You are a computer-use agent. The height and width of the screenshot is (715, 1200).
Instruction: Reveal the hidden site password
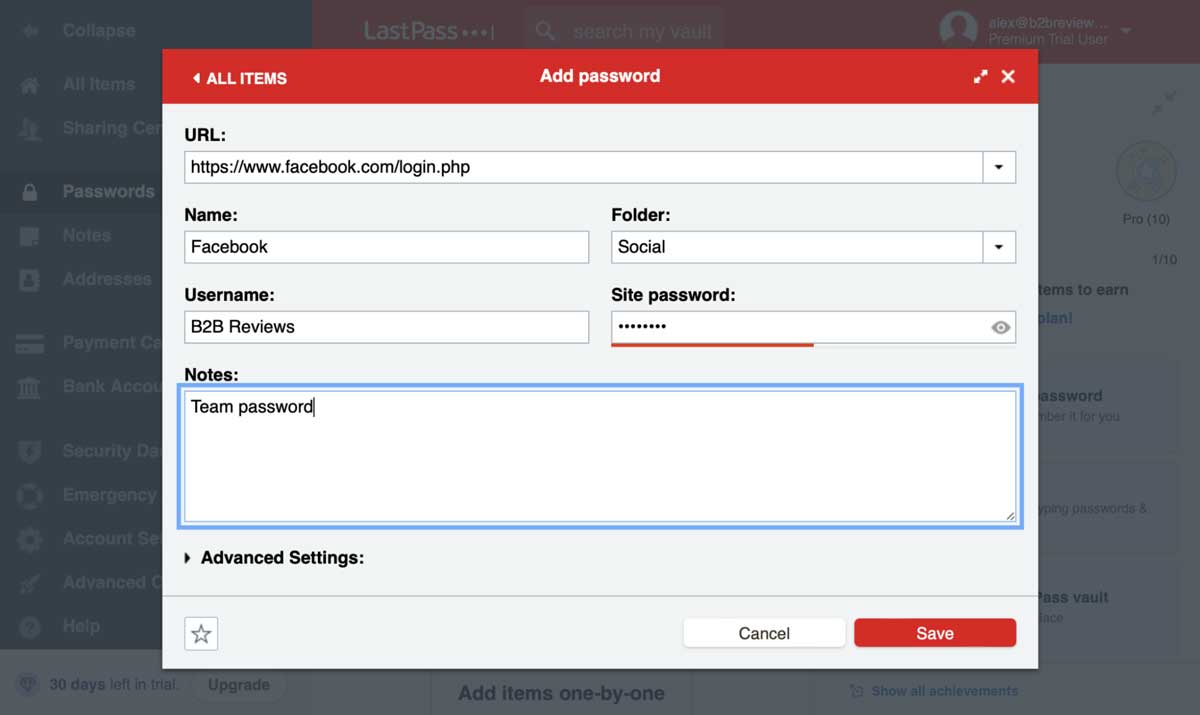click(1001, 326)
